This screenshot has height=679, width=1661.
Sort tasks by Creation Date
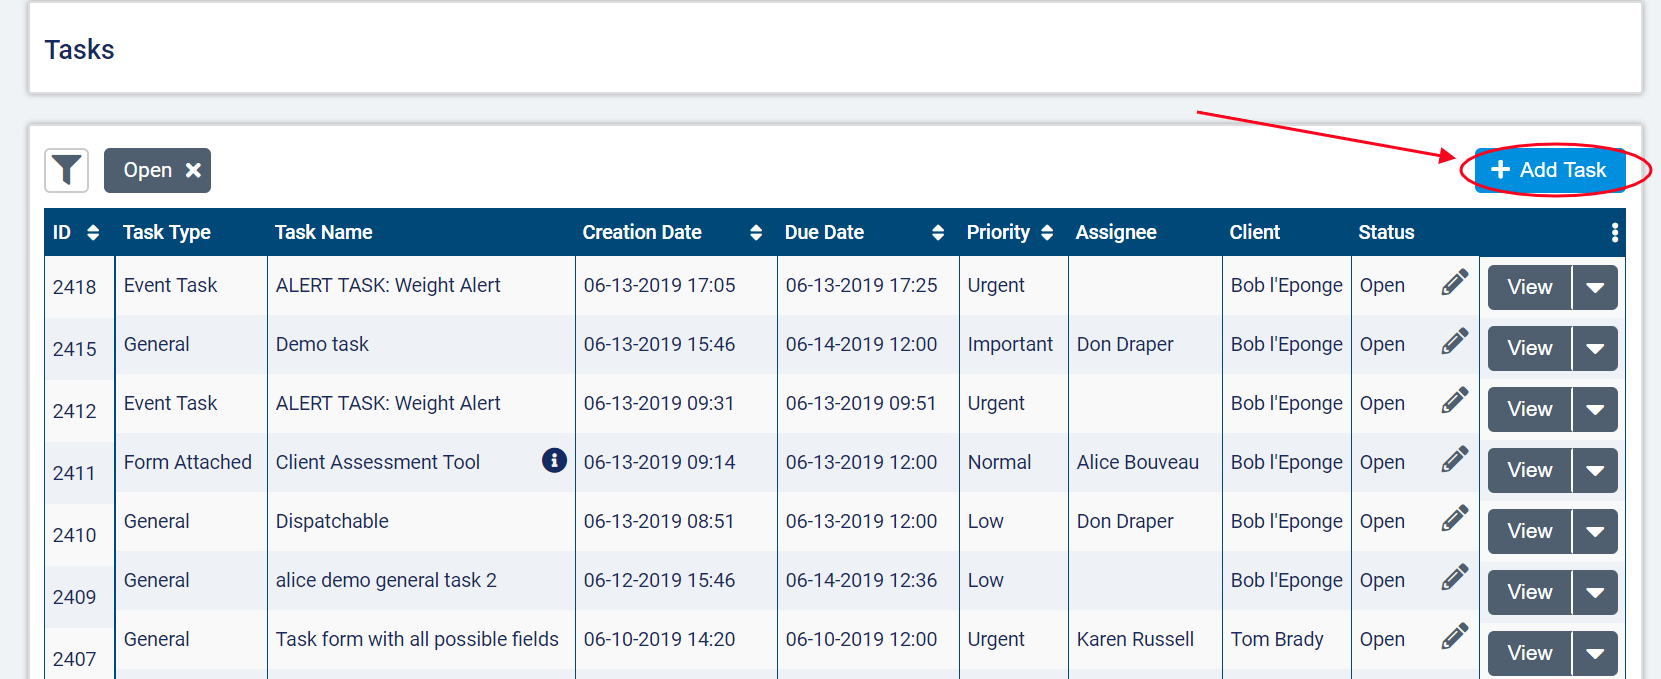pyautogui.click(x=755, y=233)
